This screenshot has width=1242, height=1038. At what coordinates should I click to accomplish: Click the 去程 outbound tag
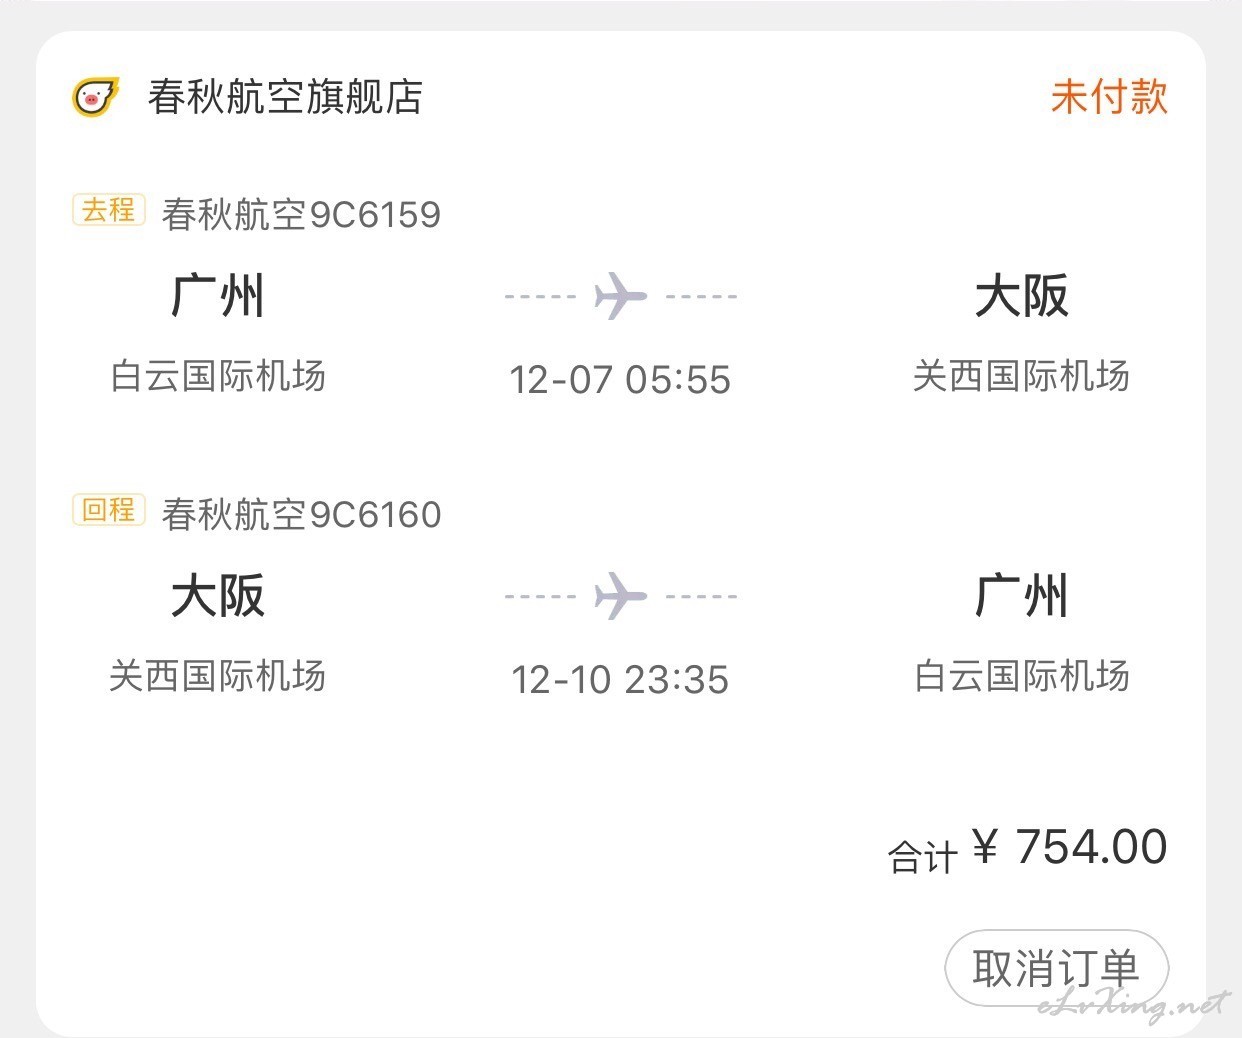click(x=109, y=210)
